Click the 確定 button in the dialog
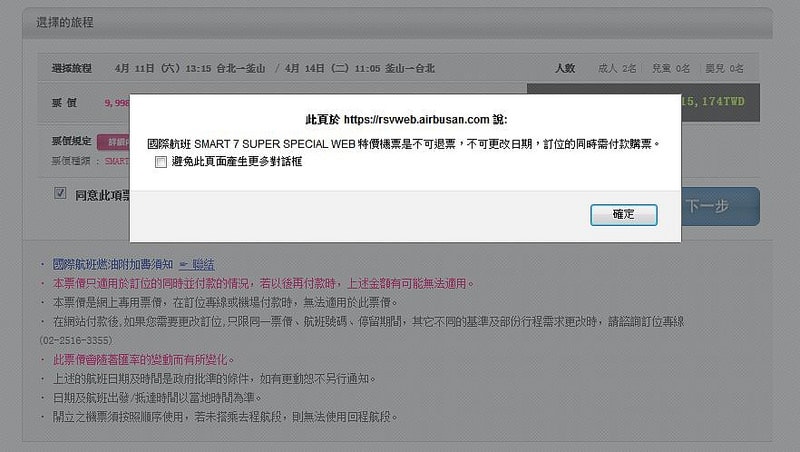Viewport: 800px width, 452px height. pos(622,214)
